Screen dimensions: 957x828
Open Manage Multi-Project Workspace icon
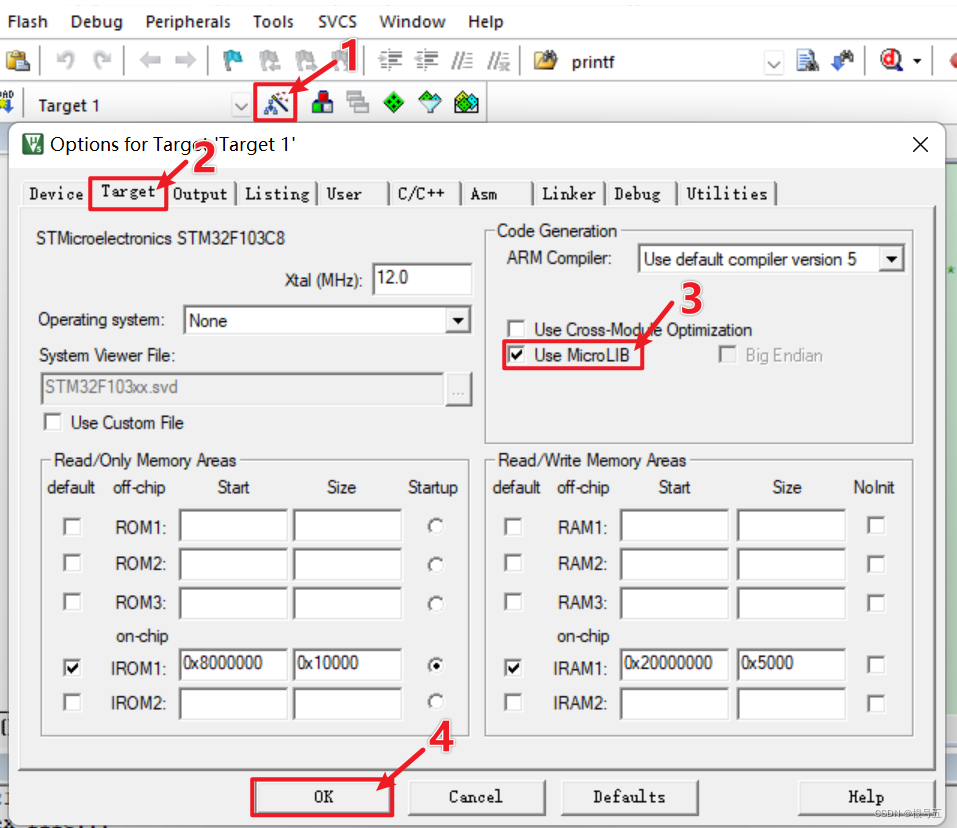[x=358, y=103]
